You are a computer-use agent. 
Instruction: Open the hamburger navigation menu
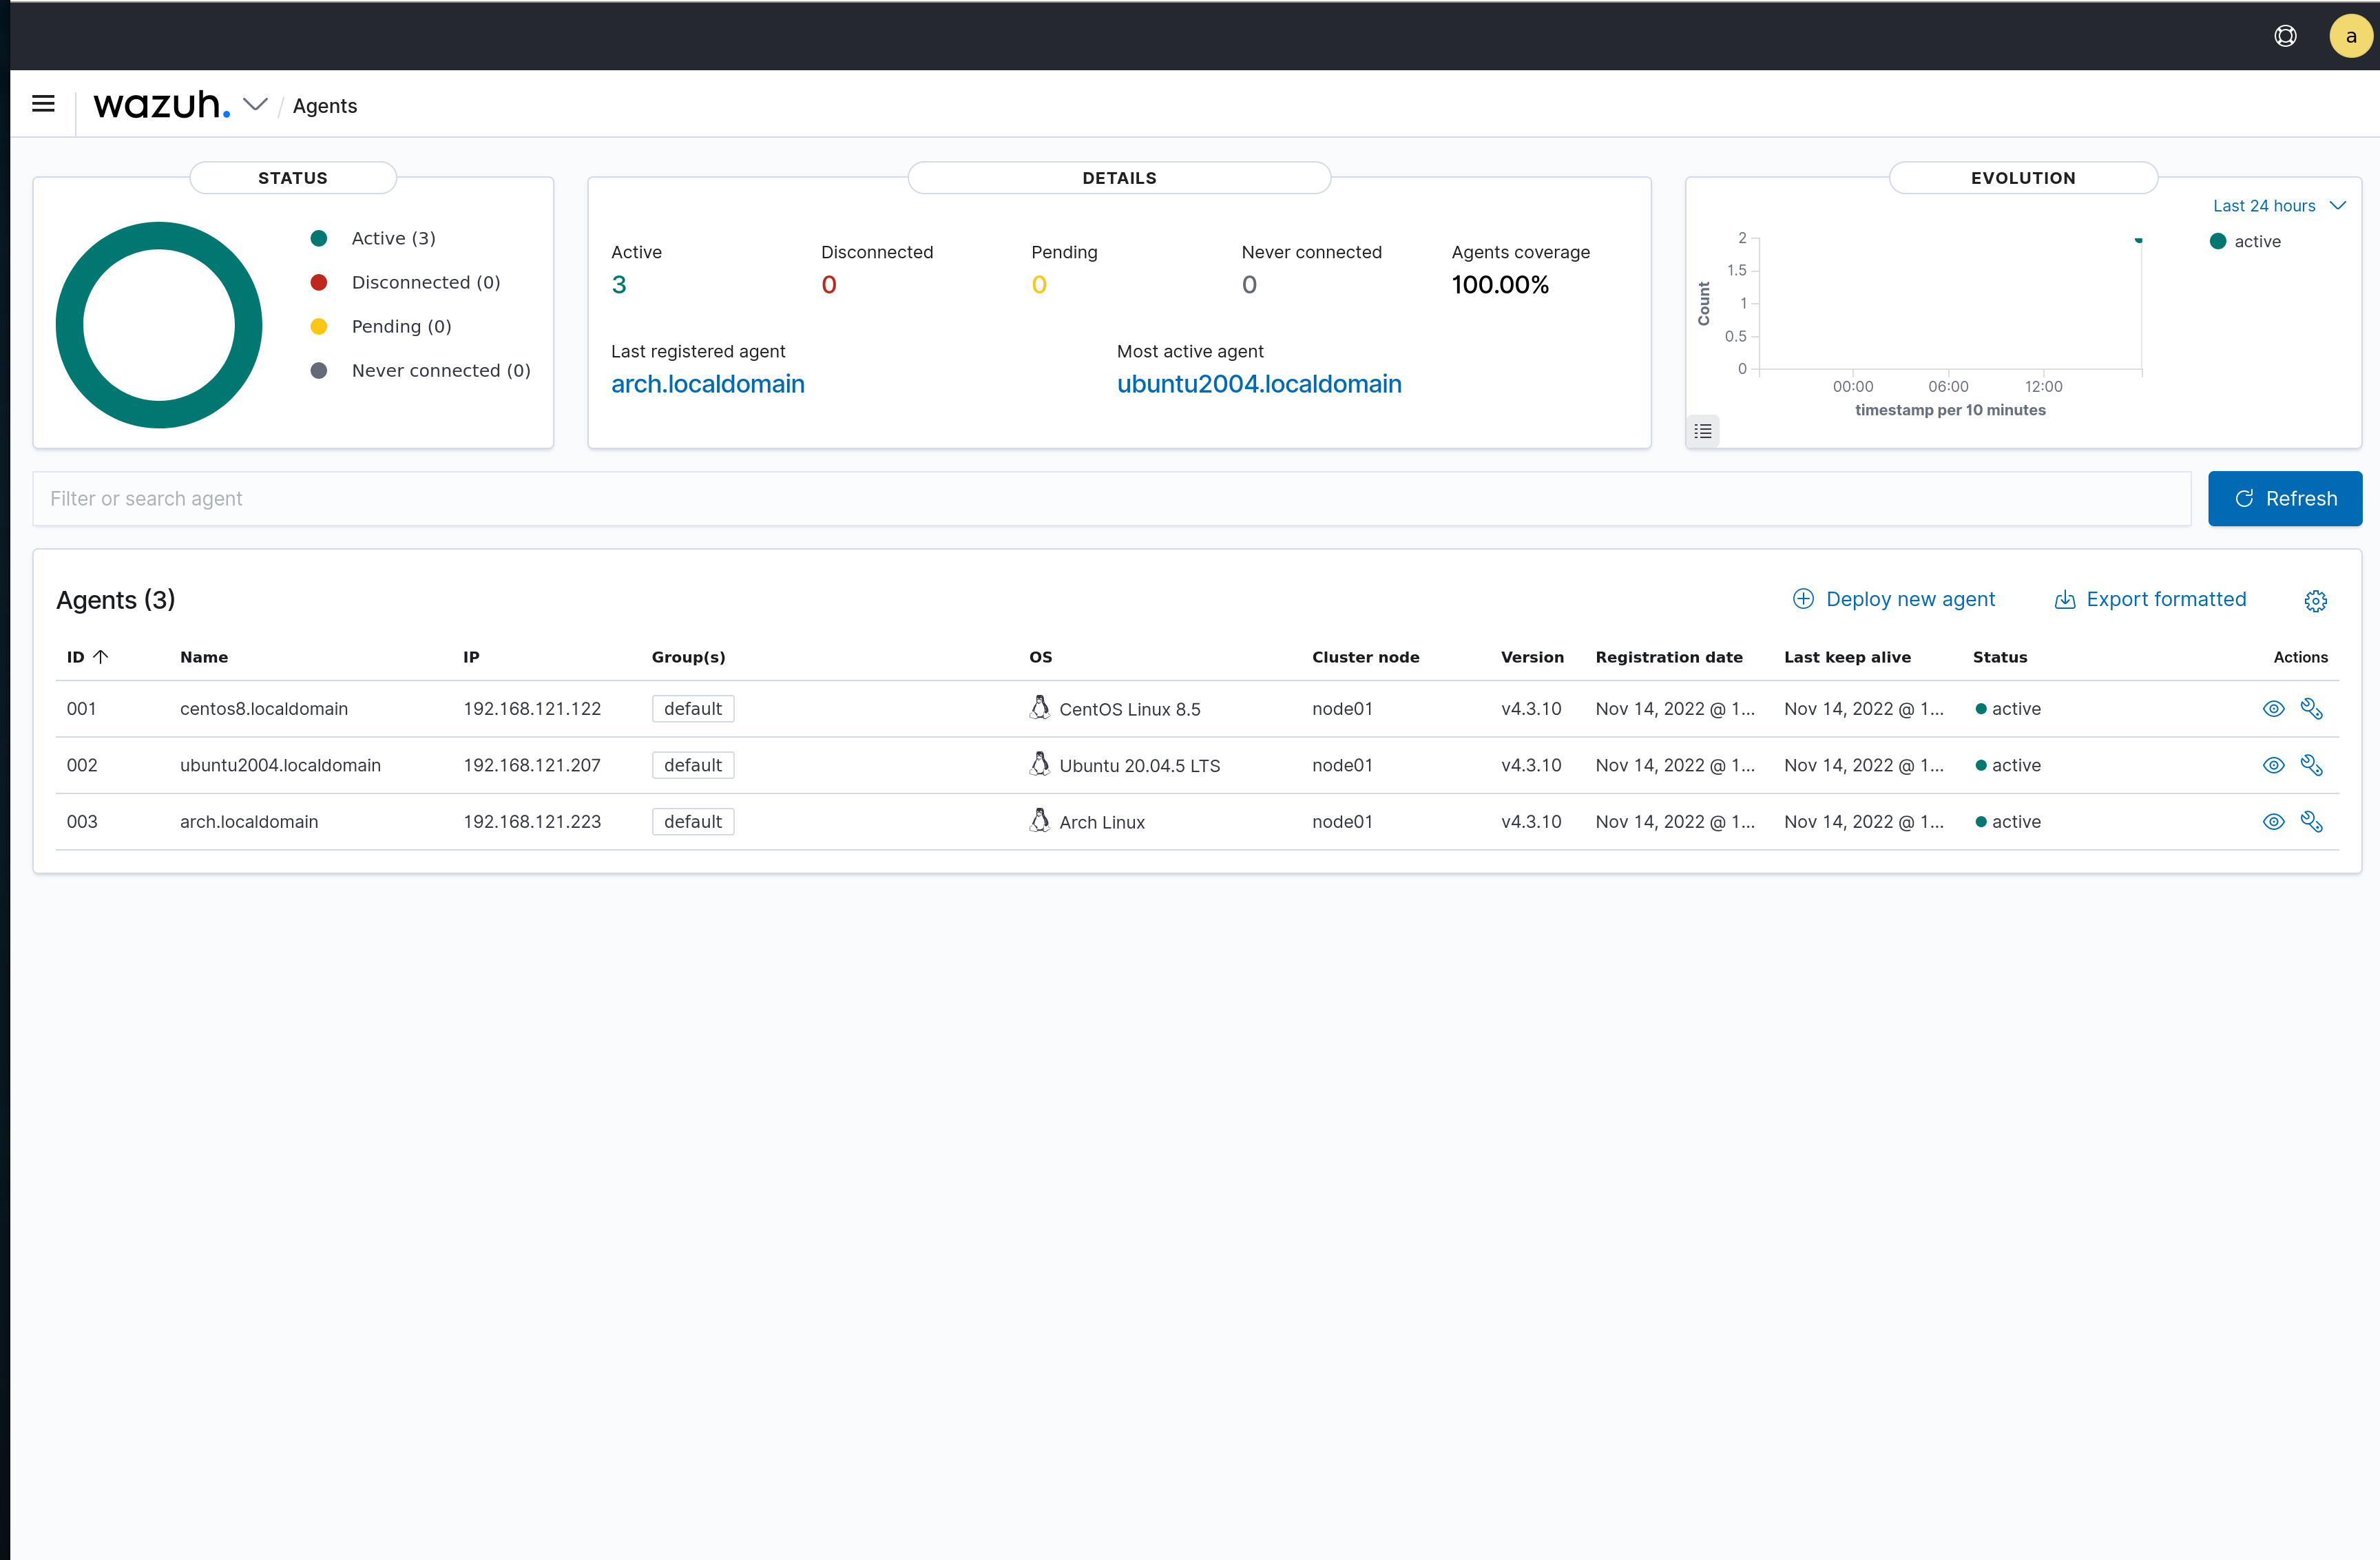tap(43, 104)
